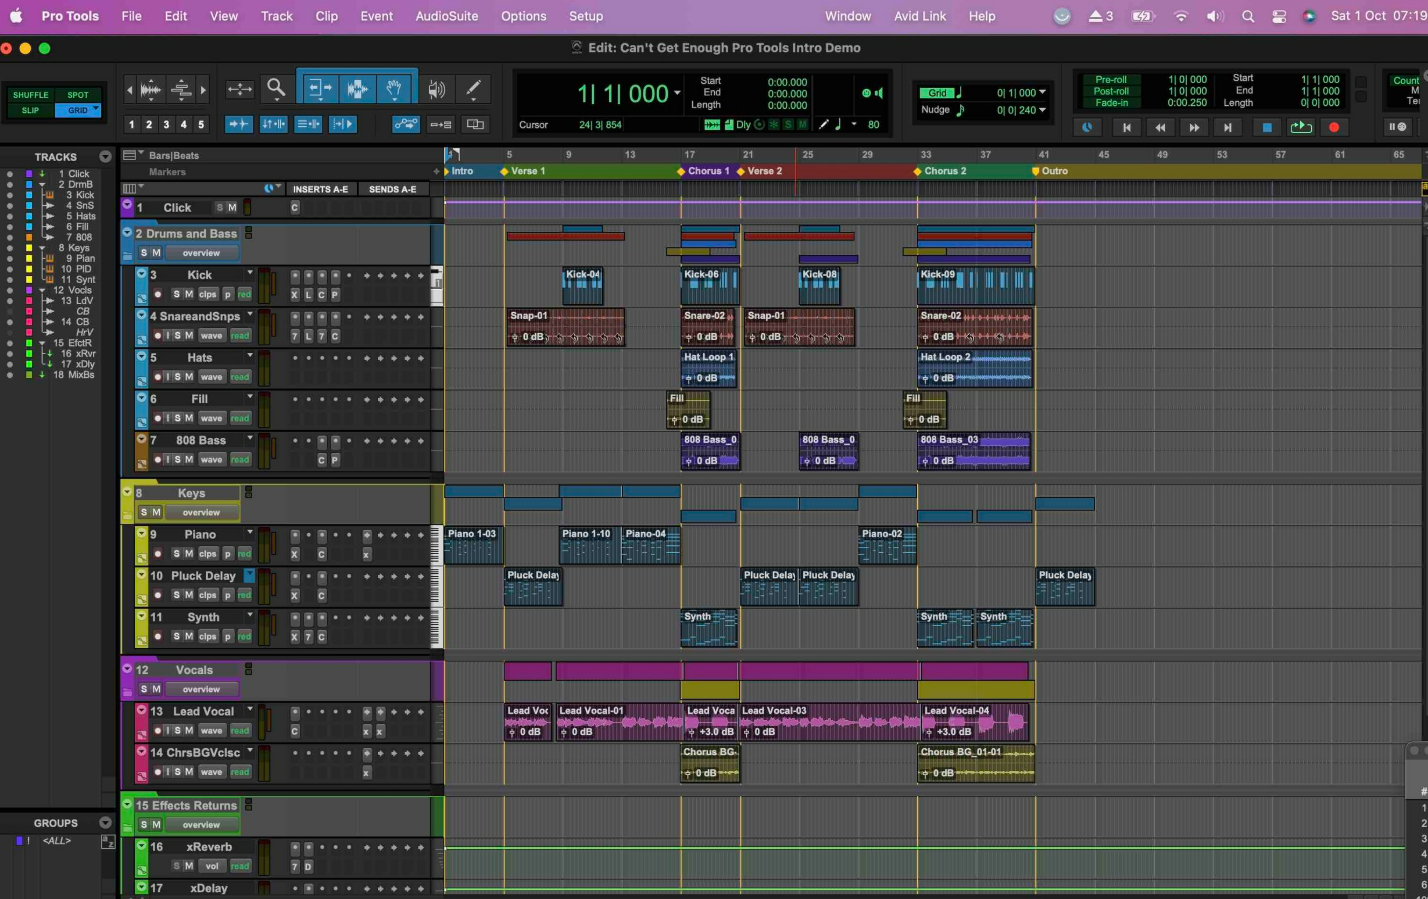The width and height of the screenshot is (1428, 899).
Task: Open the Kick track name dropdown
Action: [250, 273]
